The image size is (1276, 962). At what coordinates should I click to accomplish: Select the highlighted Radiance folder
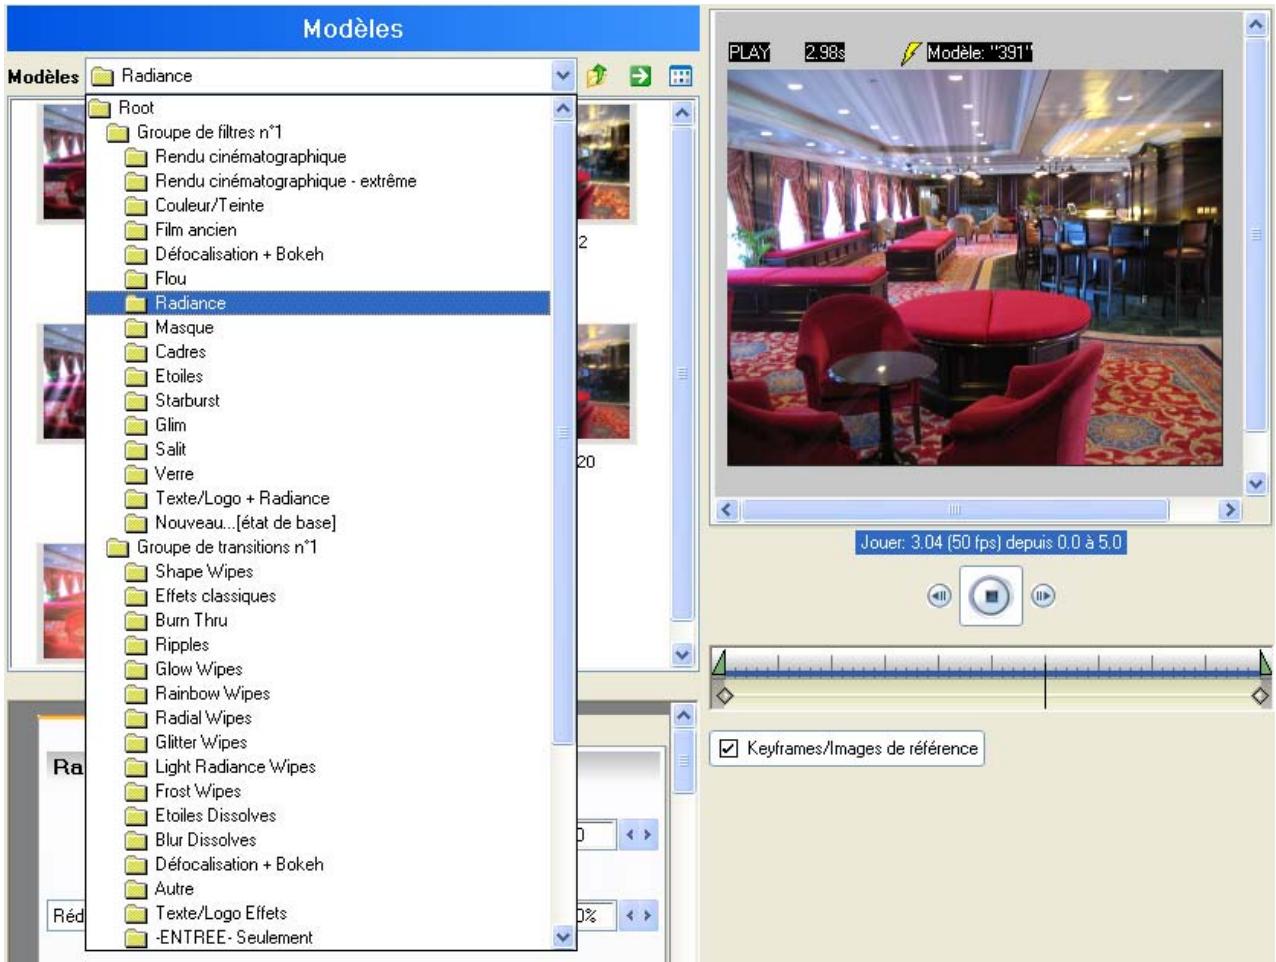click(x=318, y=303)
